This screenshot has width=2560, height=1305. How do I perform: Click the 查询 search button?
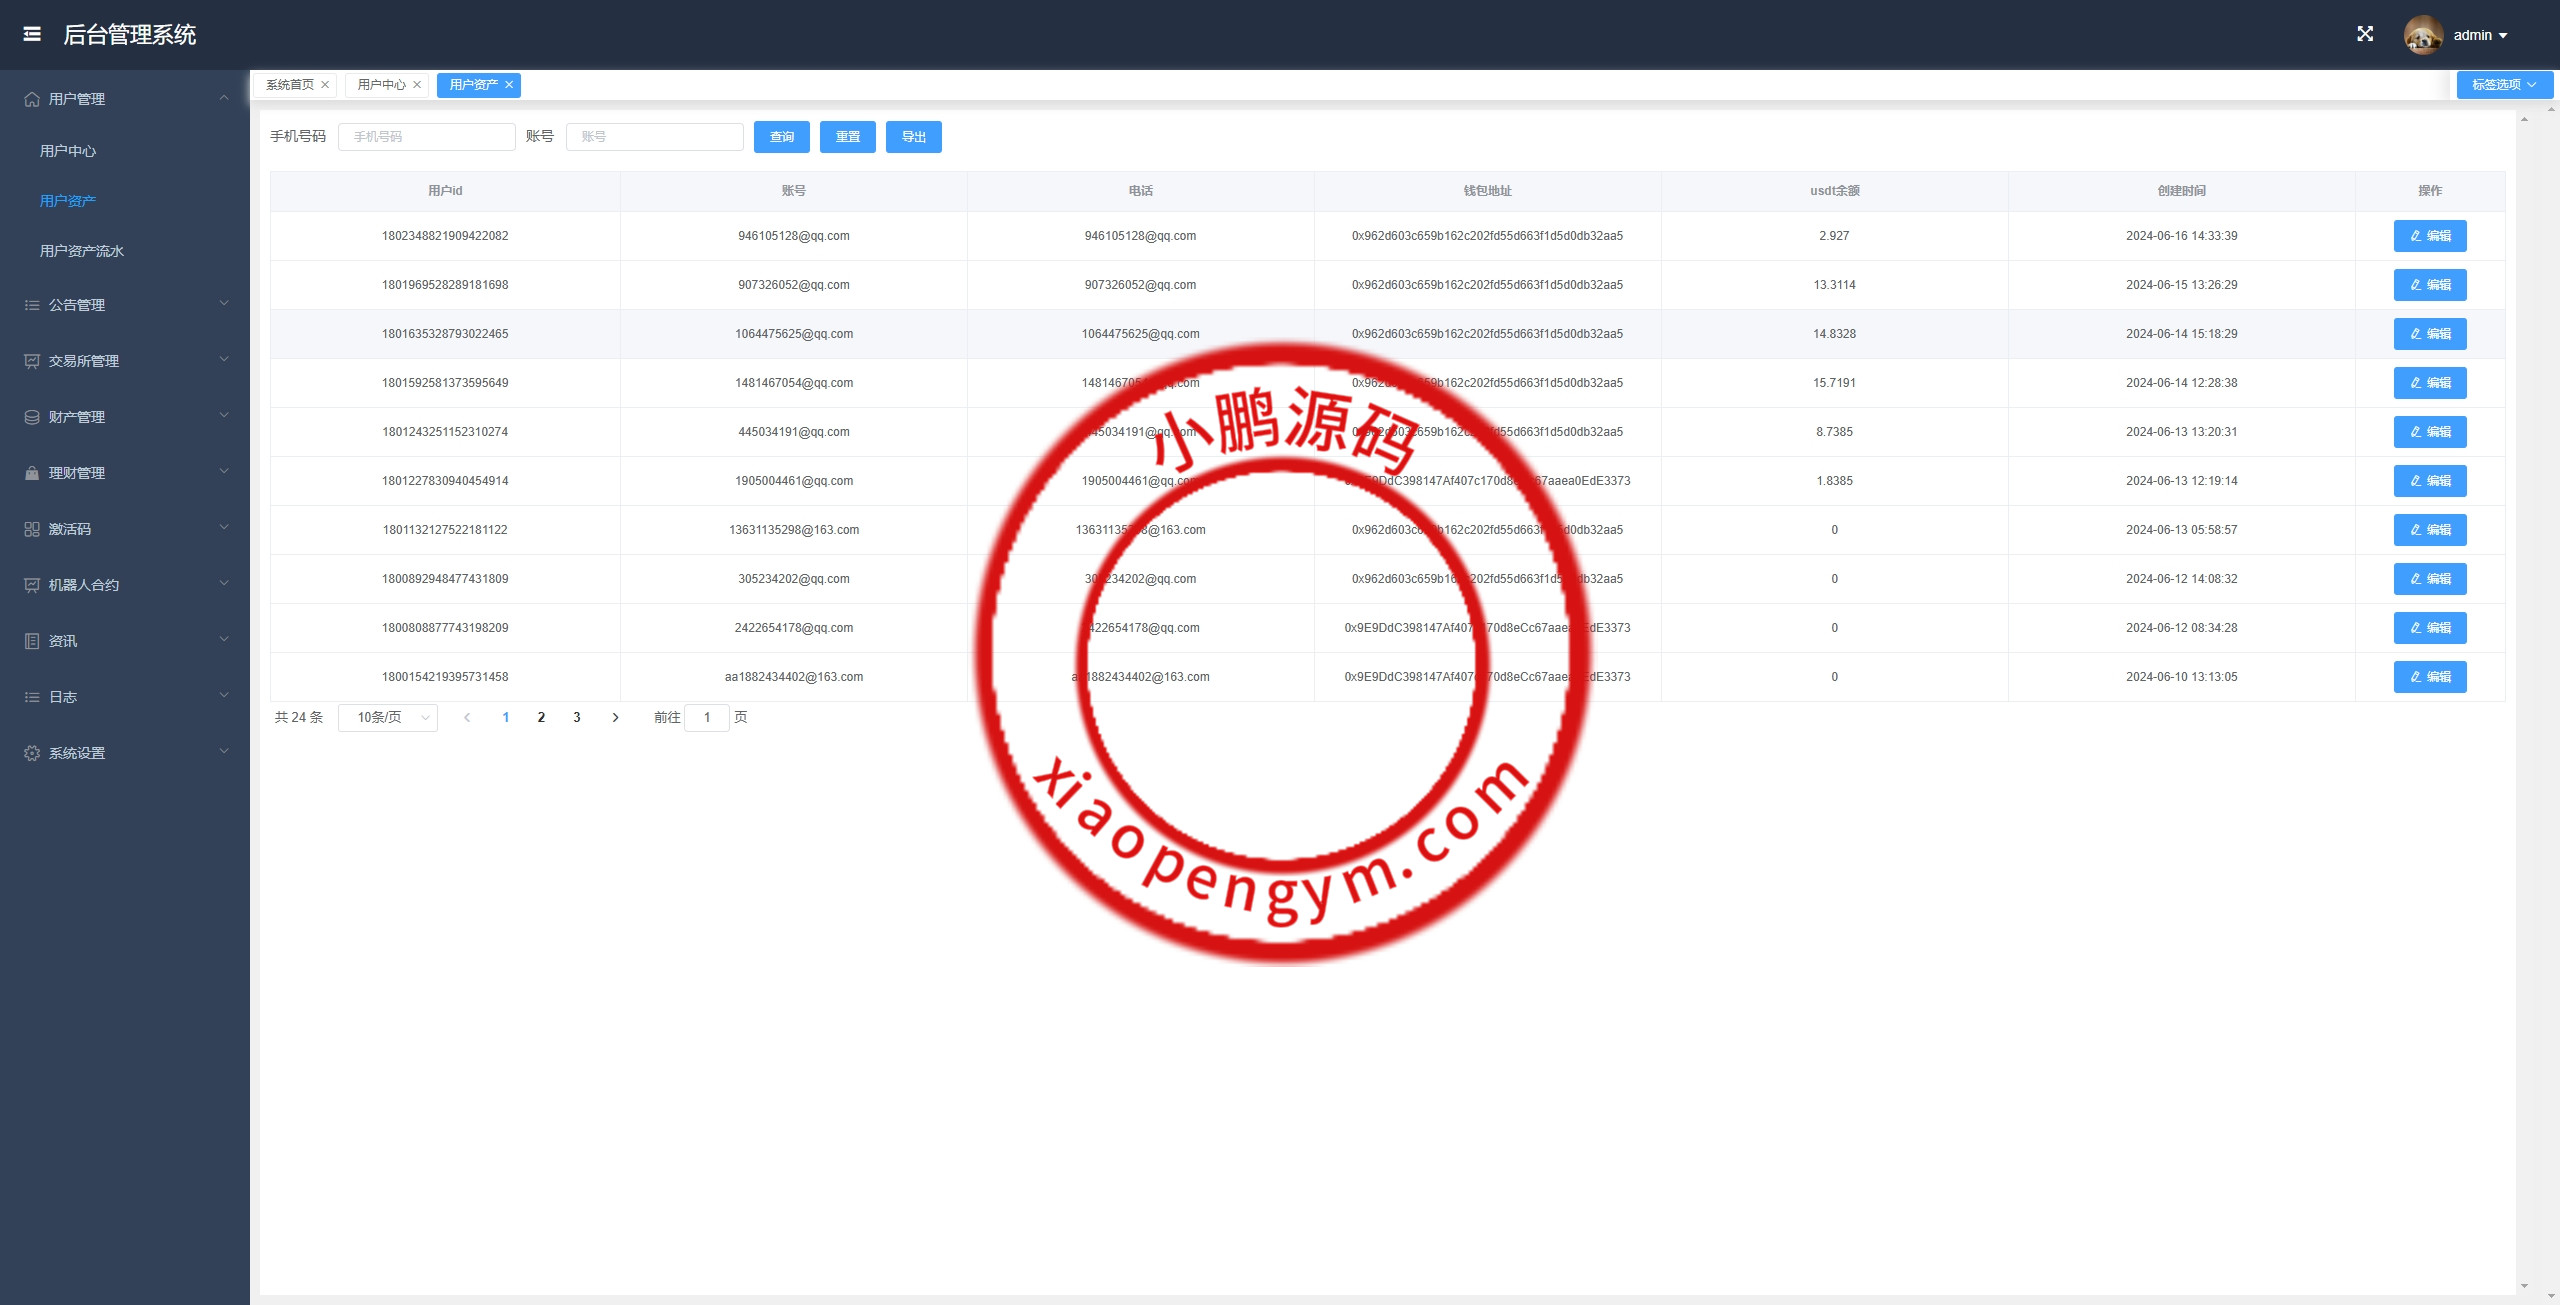782,137
